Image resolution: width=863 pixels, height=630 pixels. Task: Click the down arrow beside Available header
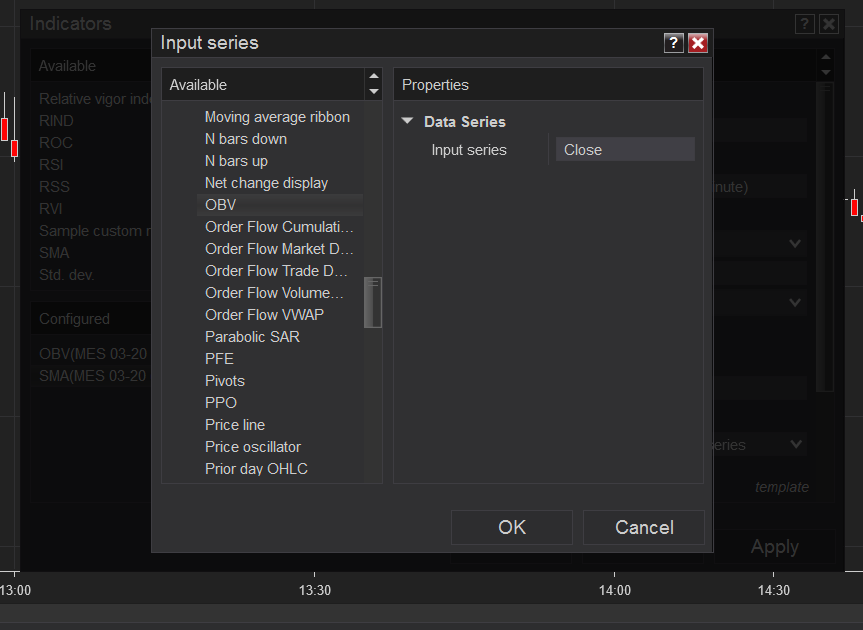(374, 92)
